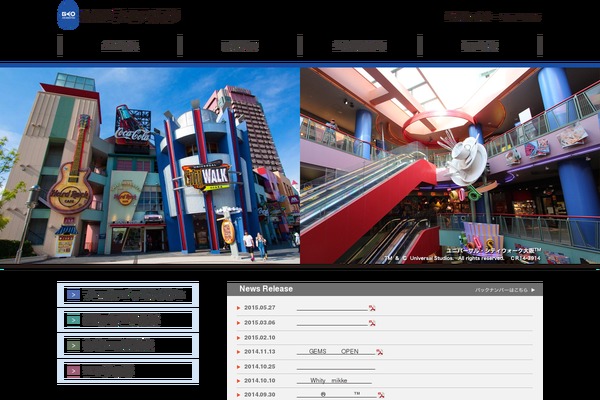Open the 2015.03.06 news link

click(x=332, y=323)
